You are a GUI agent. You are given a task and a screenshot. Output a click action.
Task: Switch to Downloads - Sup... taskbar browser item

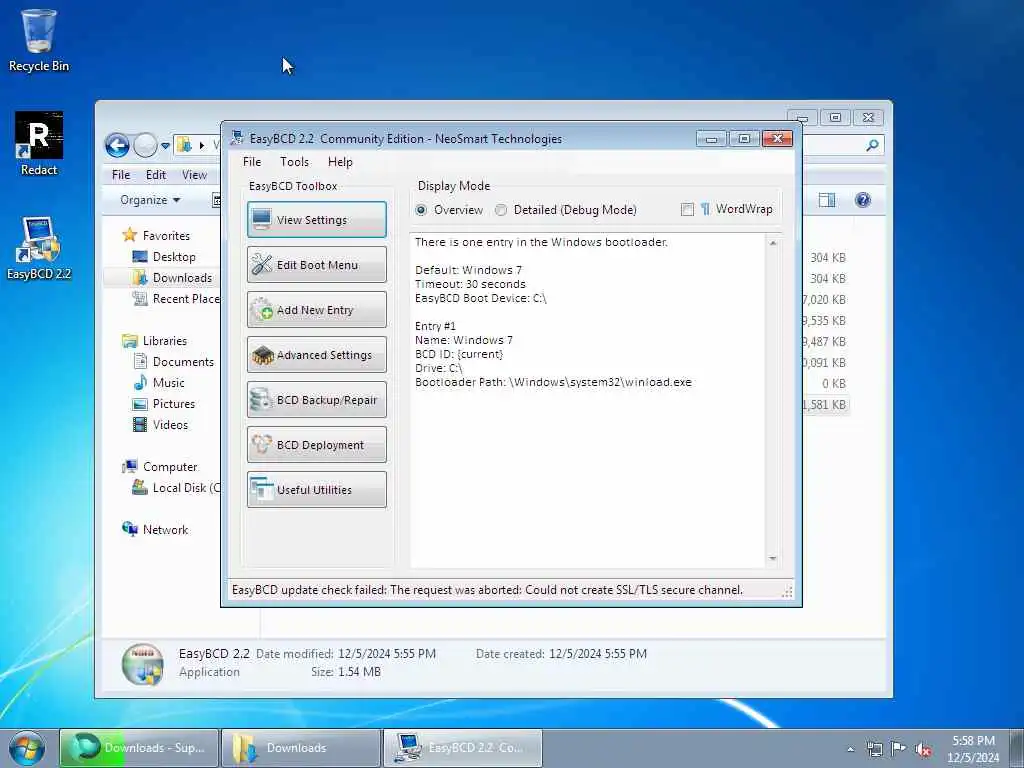tap(139, 748)
